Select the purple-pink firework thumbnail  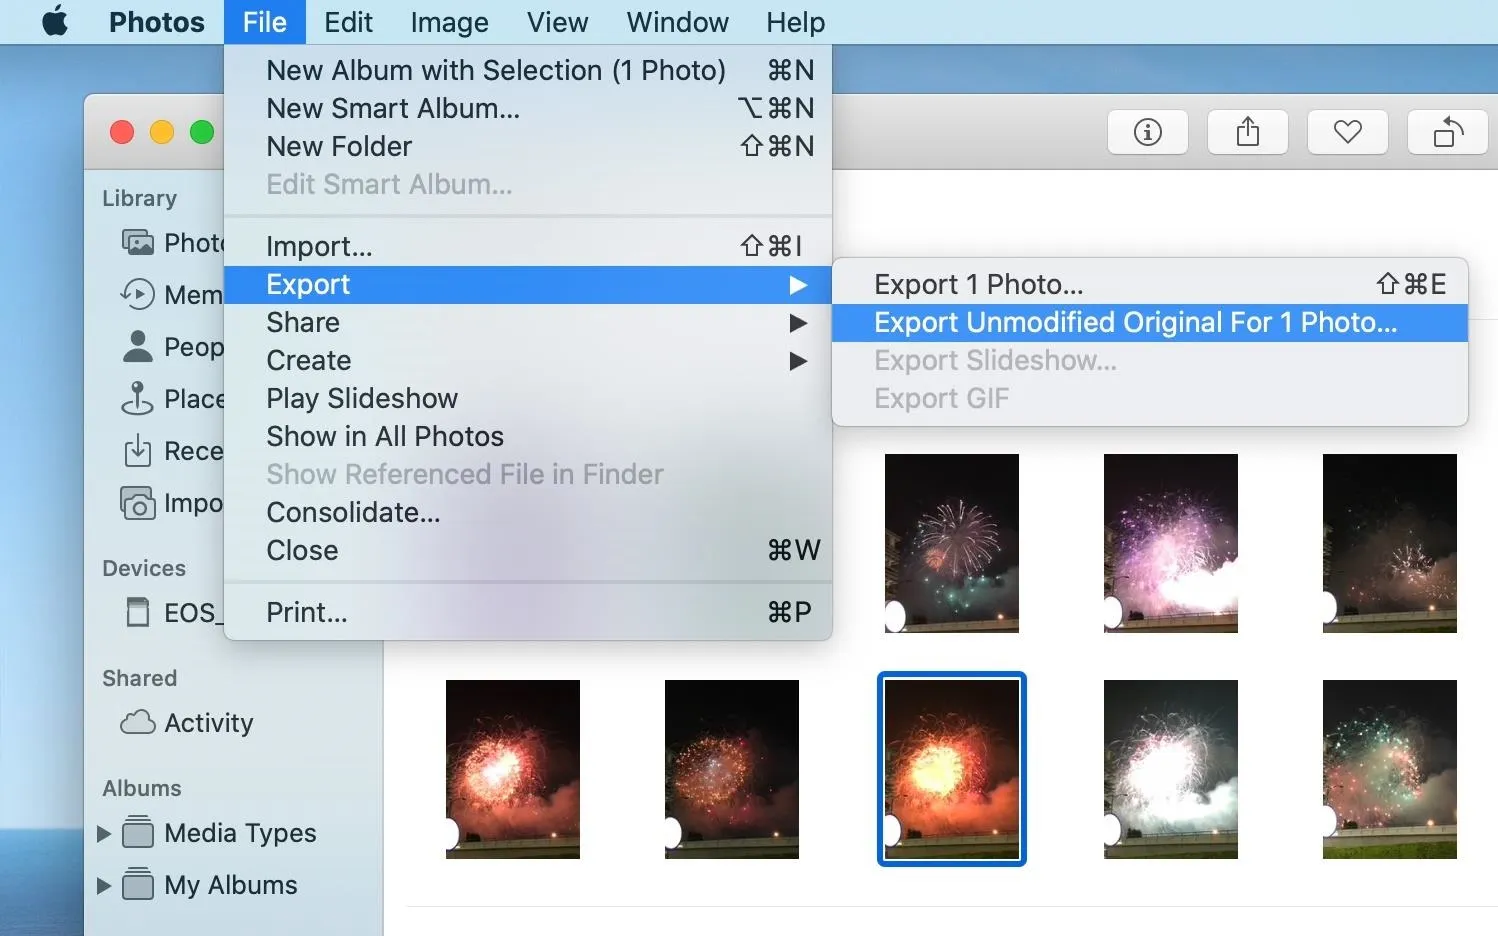[x=1171, y=543]
